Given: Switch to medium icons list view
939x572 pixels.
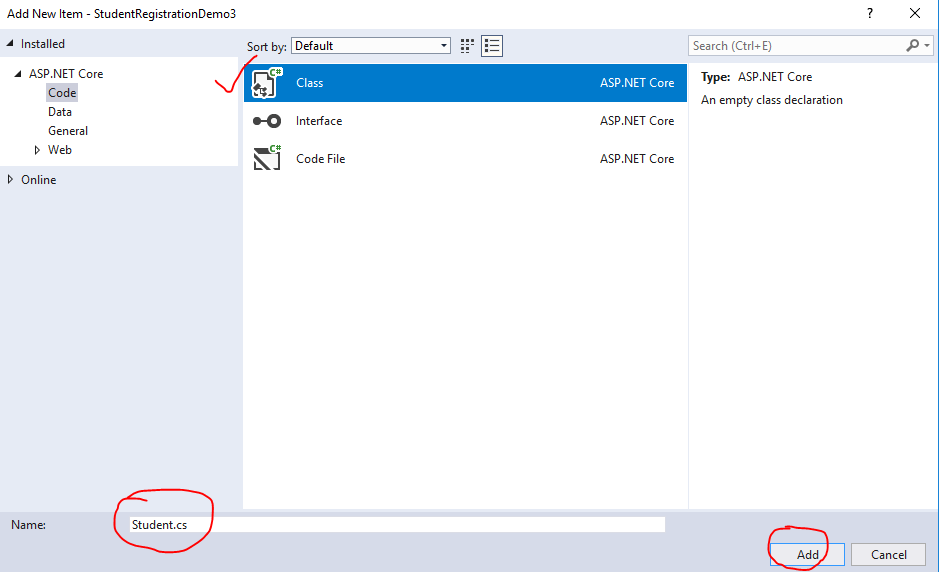Looking at the screenshot, I should (491, 46).
